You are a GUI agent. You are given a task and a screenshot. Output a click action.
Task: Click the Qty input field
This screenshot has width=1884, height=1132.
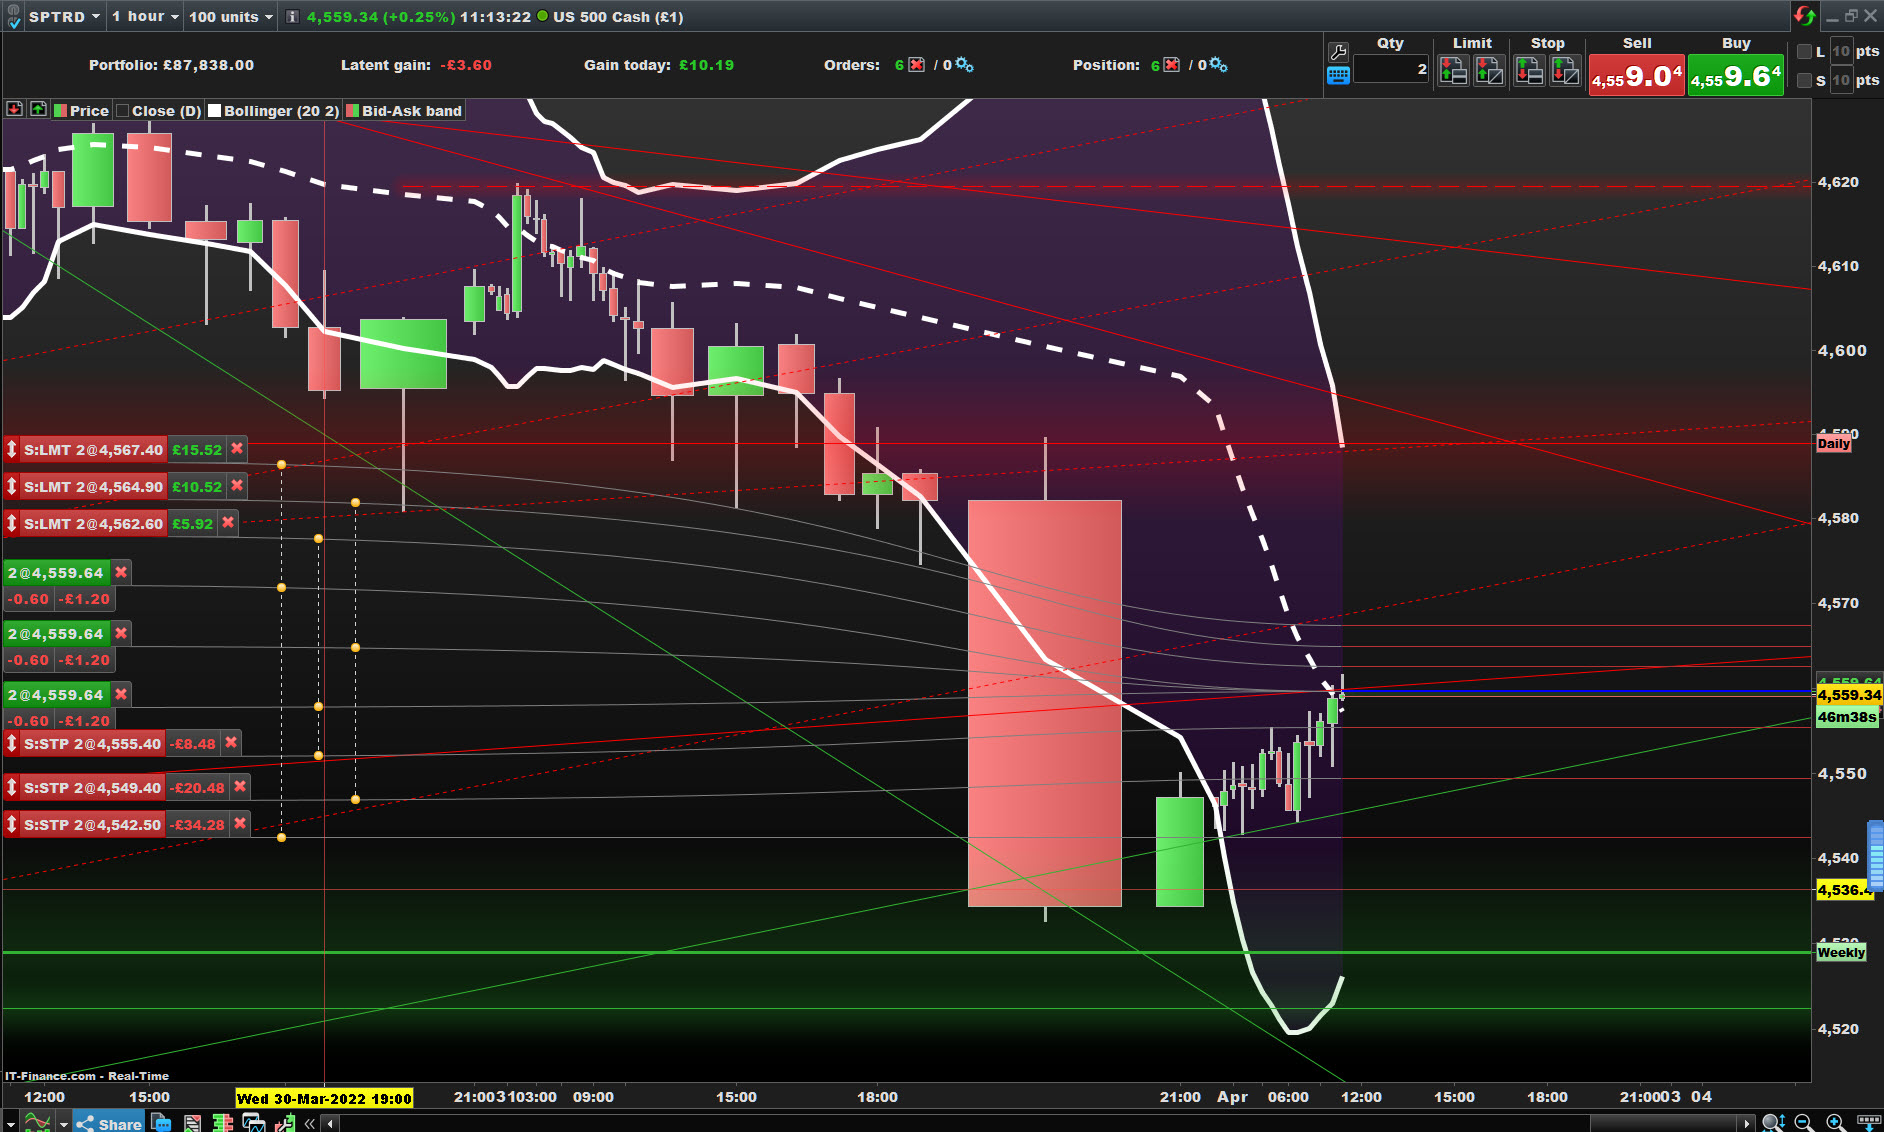1391,69
